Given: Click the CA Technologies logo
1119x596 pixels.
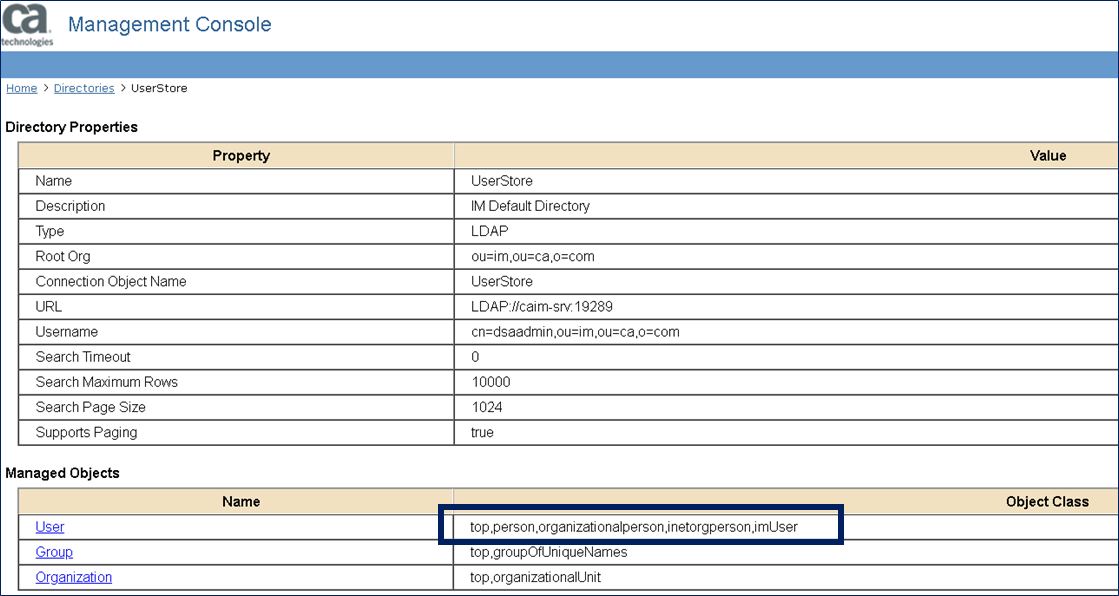Looking at the screenshot, I should point(27,24).
